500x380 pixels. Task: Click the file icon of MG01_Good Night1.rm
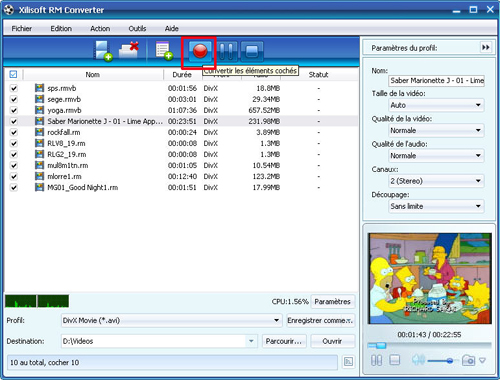pos(39,187)
